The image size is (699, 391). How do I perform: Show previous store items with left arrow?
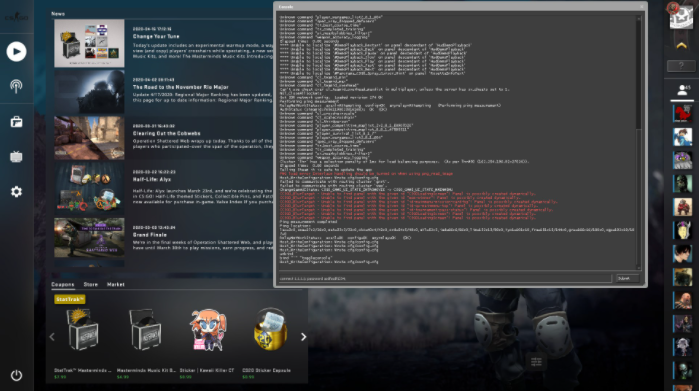[52, 337]
